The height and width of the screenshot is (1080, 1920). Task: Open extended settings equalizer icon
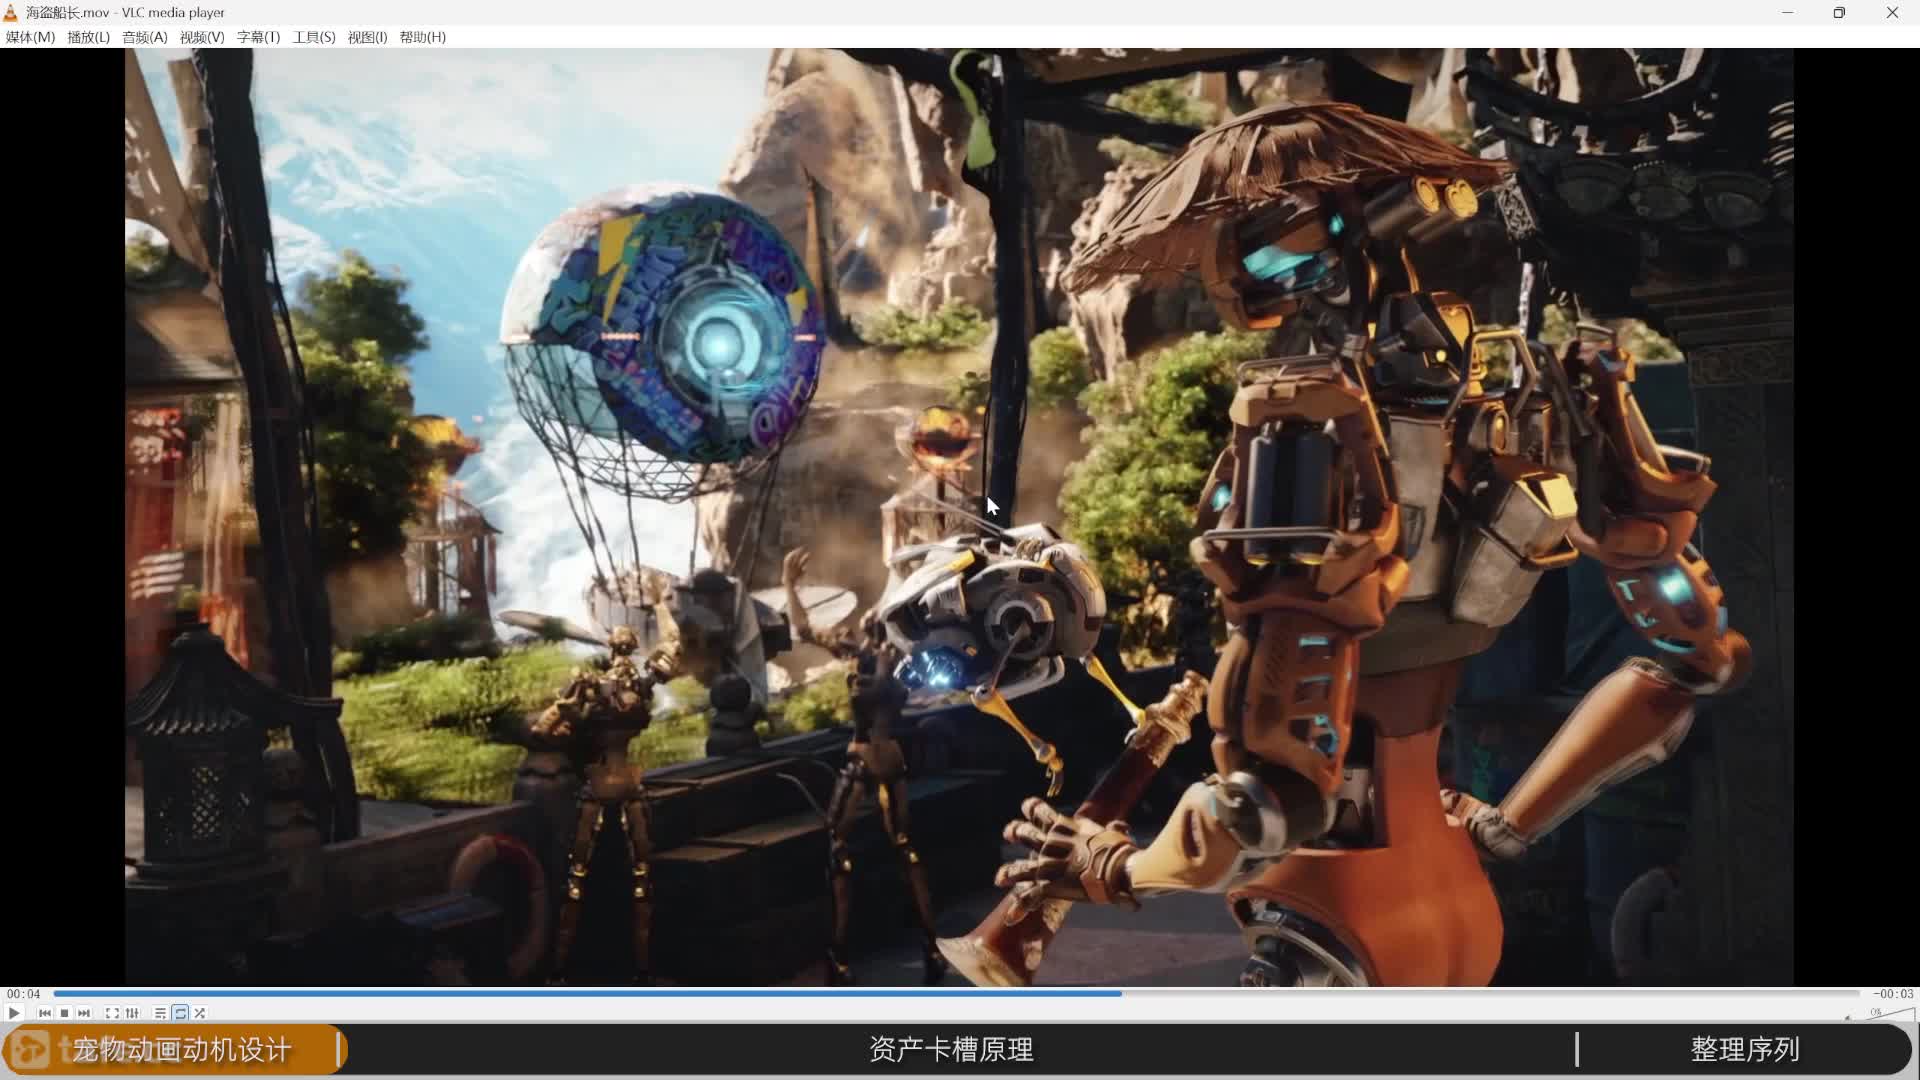(x=132, y=1013)
